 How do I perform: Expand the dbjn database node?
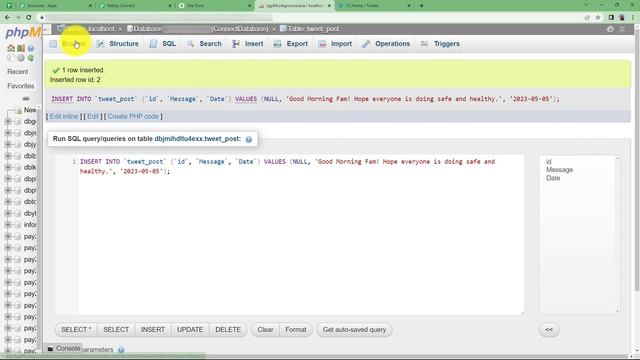[8, 133]
